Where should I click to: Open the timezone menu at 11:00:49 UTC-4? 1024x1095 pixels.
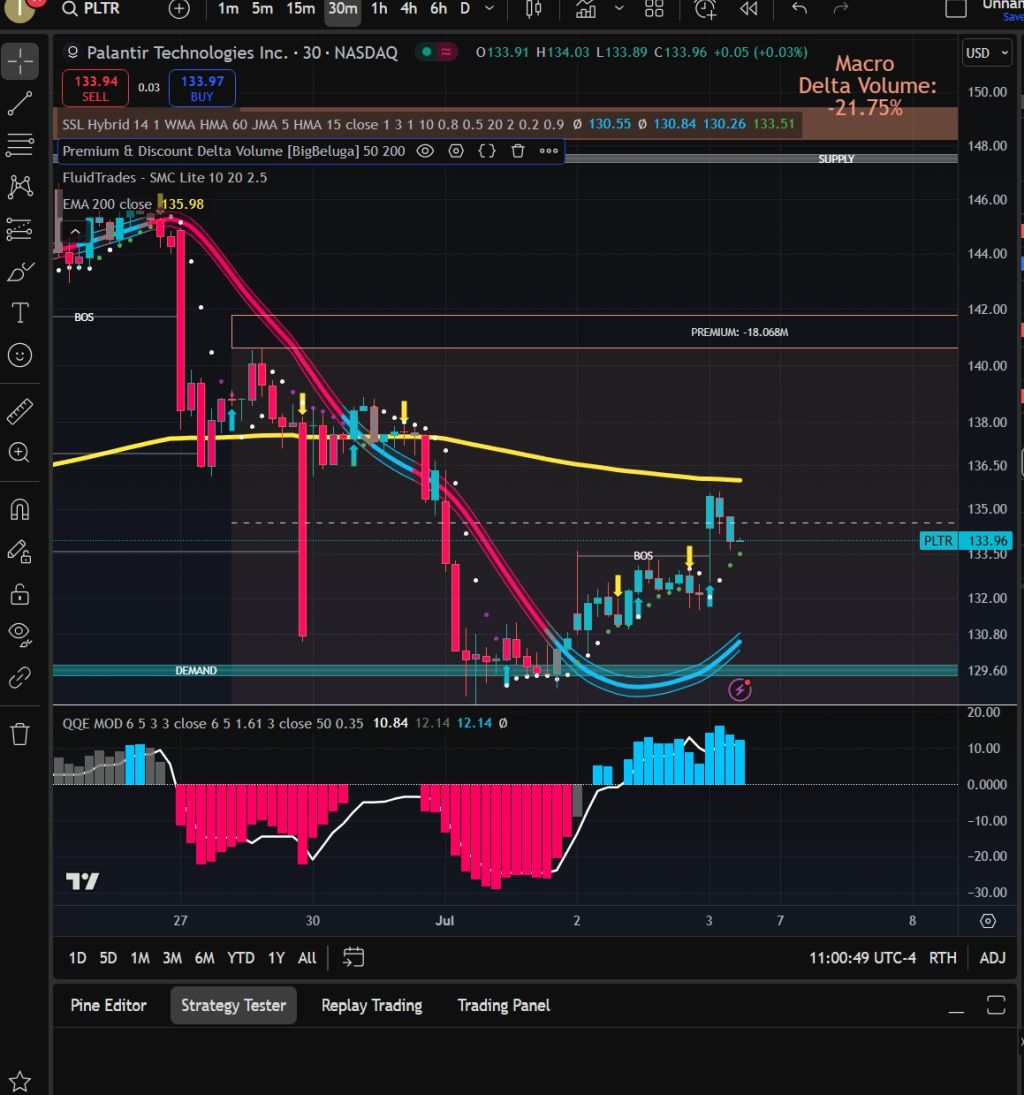click(862, 957)
